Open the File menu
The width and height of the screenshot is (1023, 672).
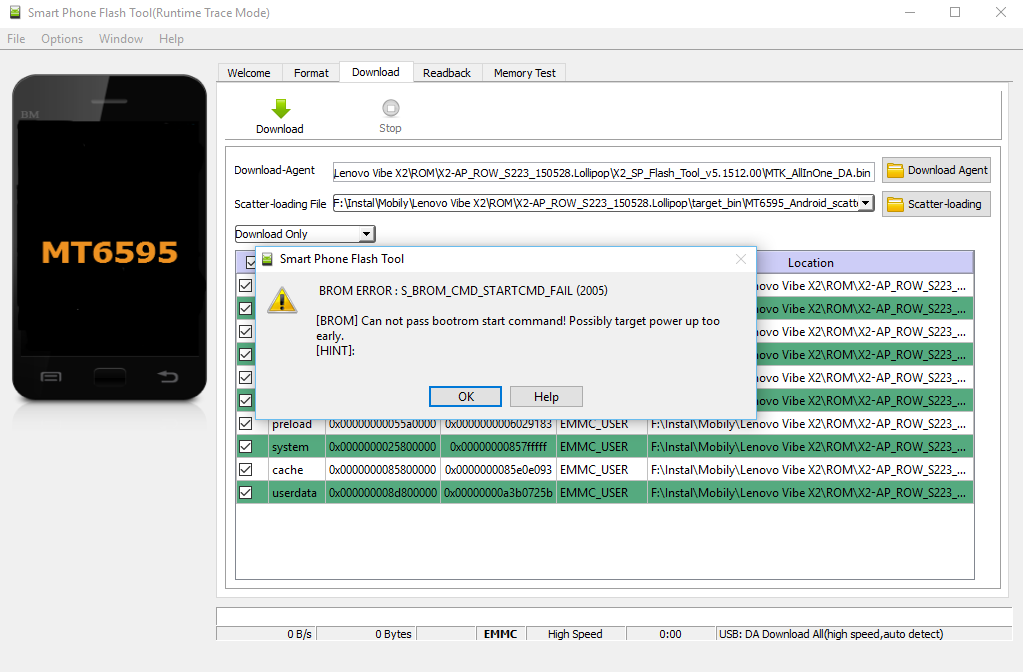pos(16,38)
